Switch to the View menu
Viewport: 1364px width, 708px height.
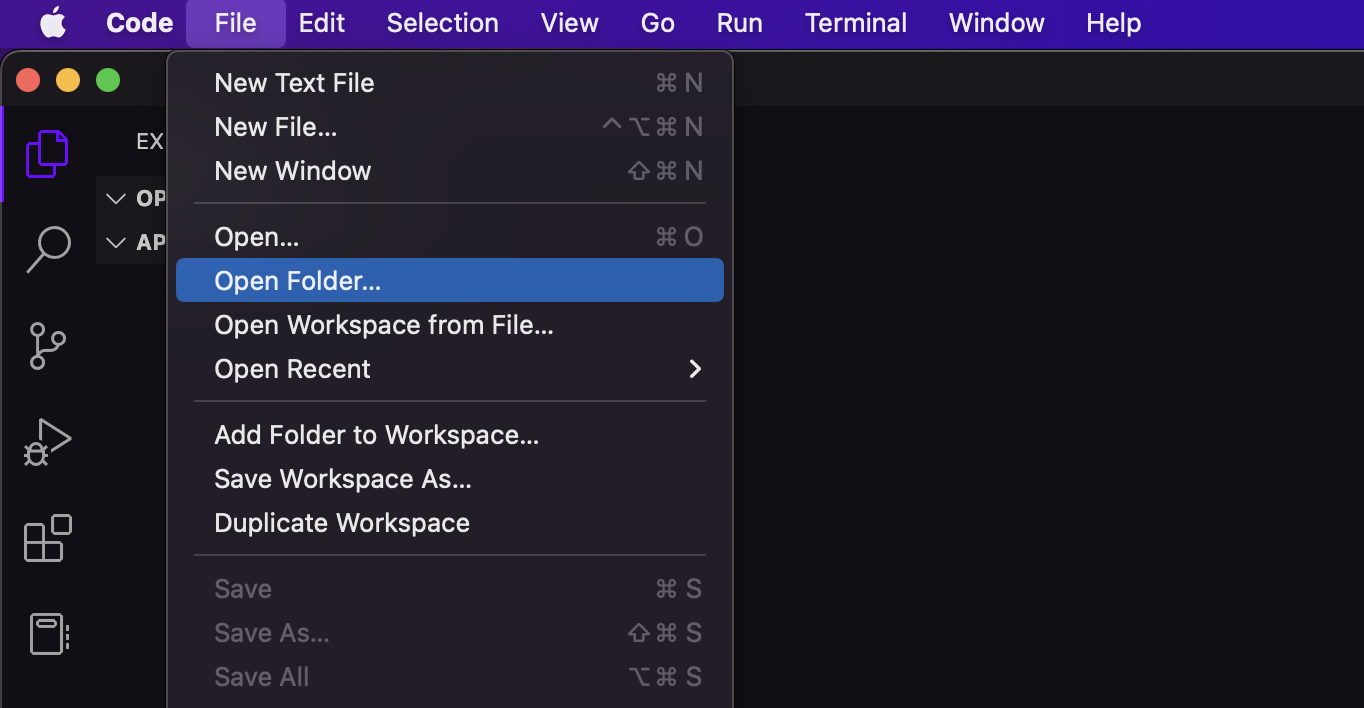point(568,23)
